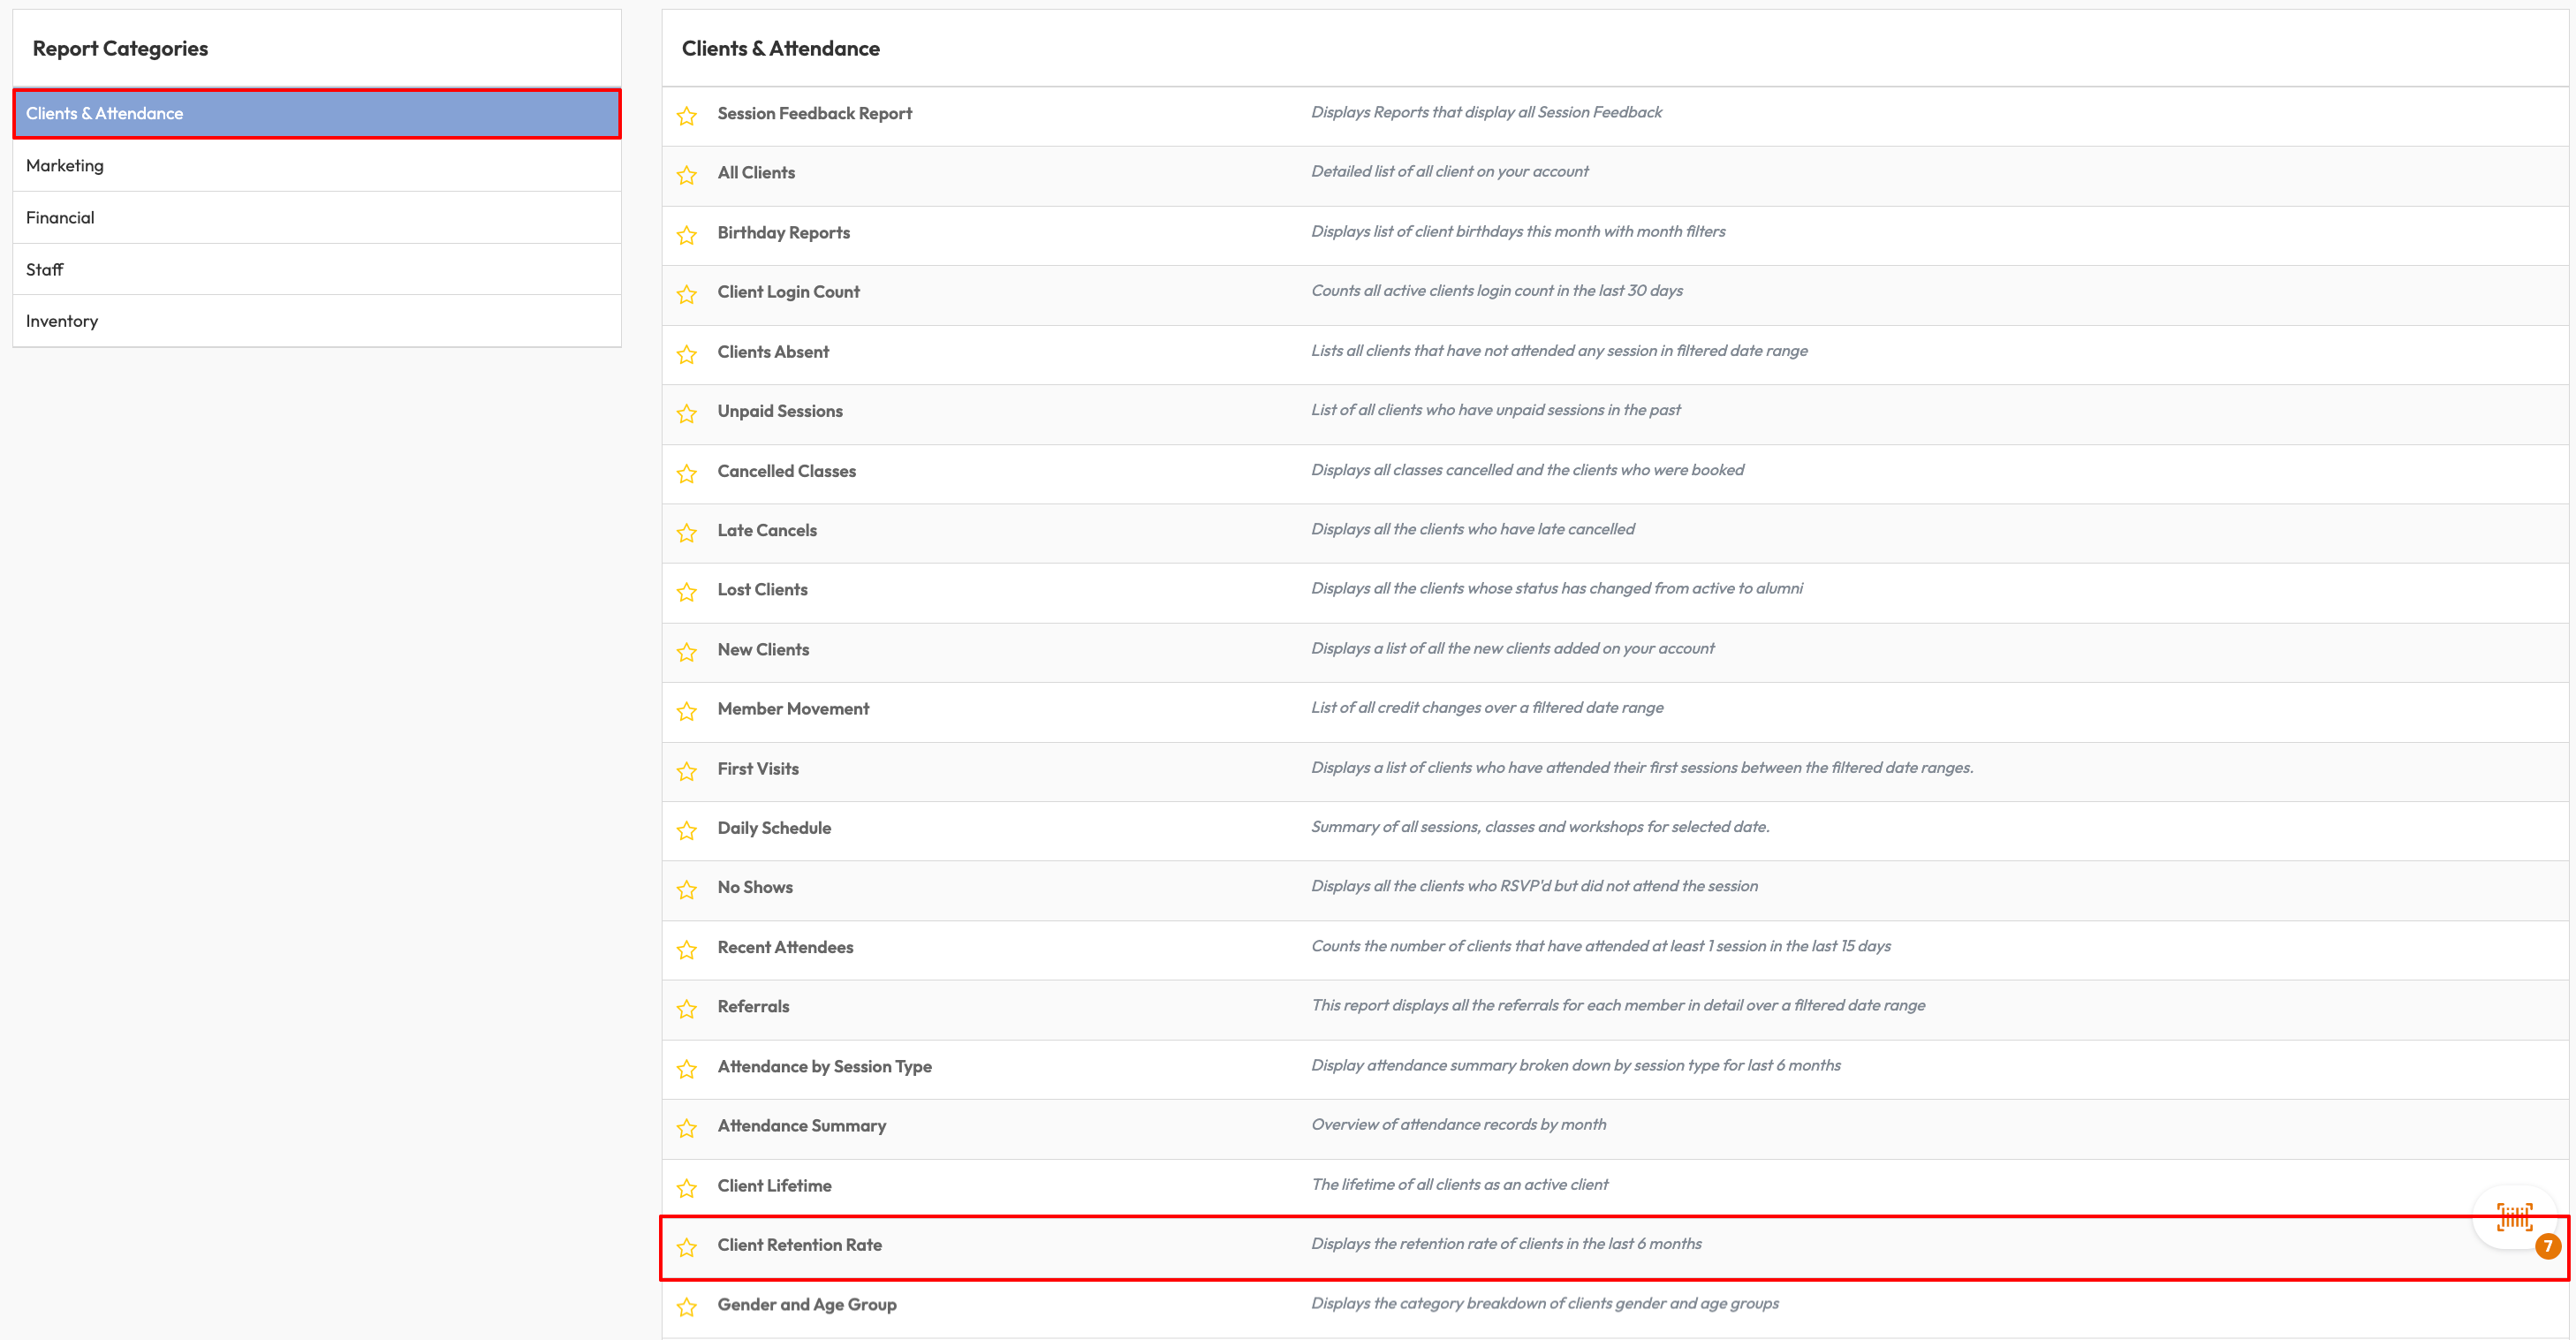Open the Client Login Count report
2576x1340 pixels.
[788, 292]
